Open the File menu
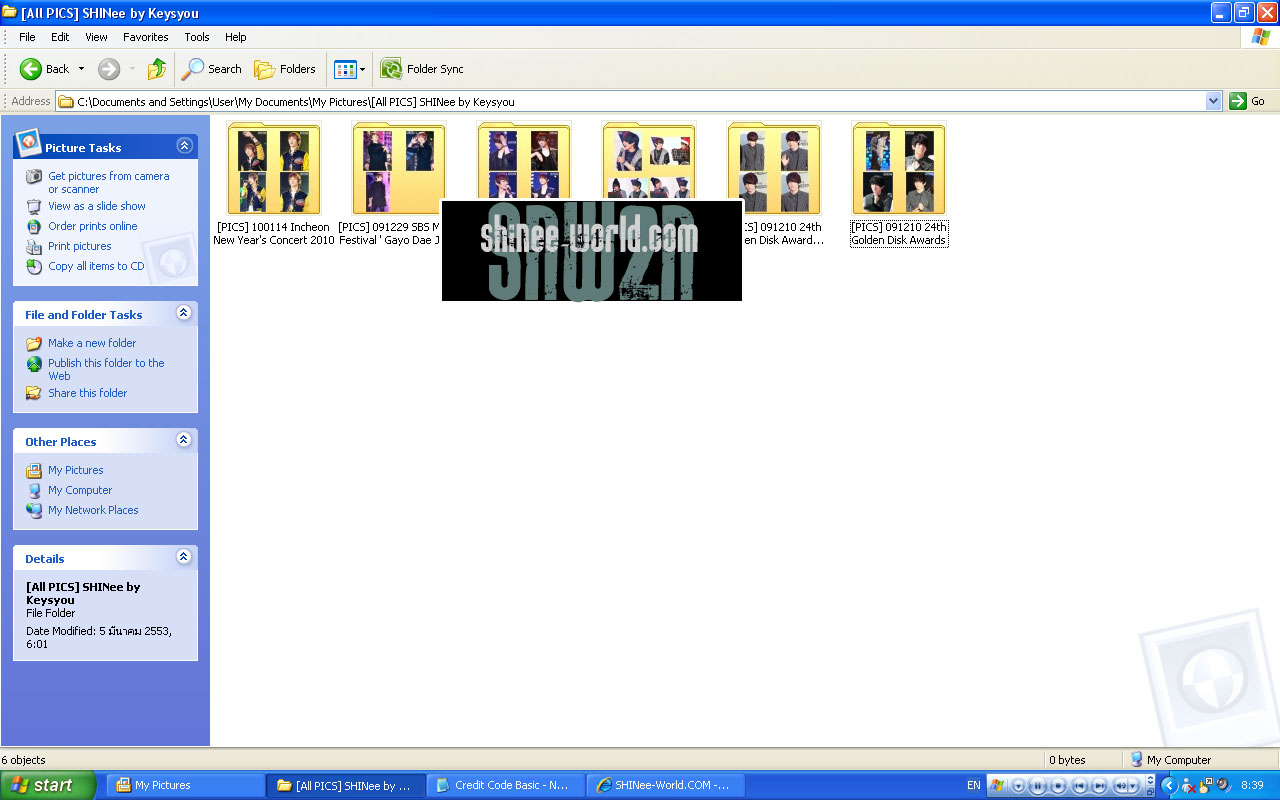This screenshot has width=1280, height=800. pyautogui.click(x=27, y=37)
